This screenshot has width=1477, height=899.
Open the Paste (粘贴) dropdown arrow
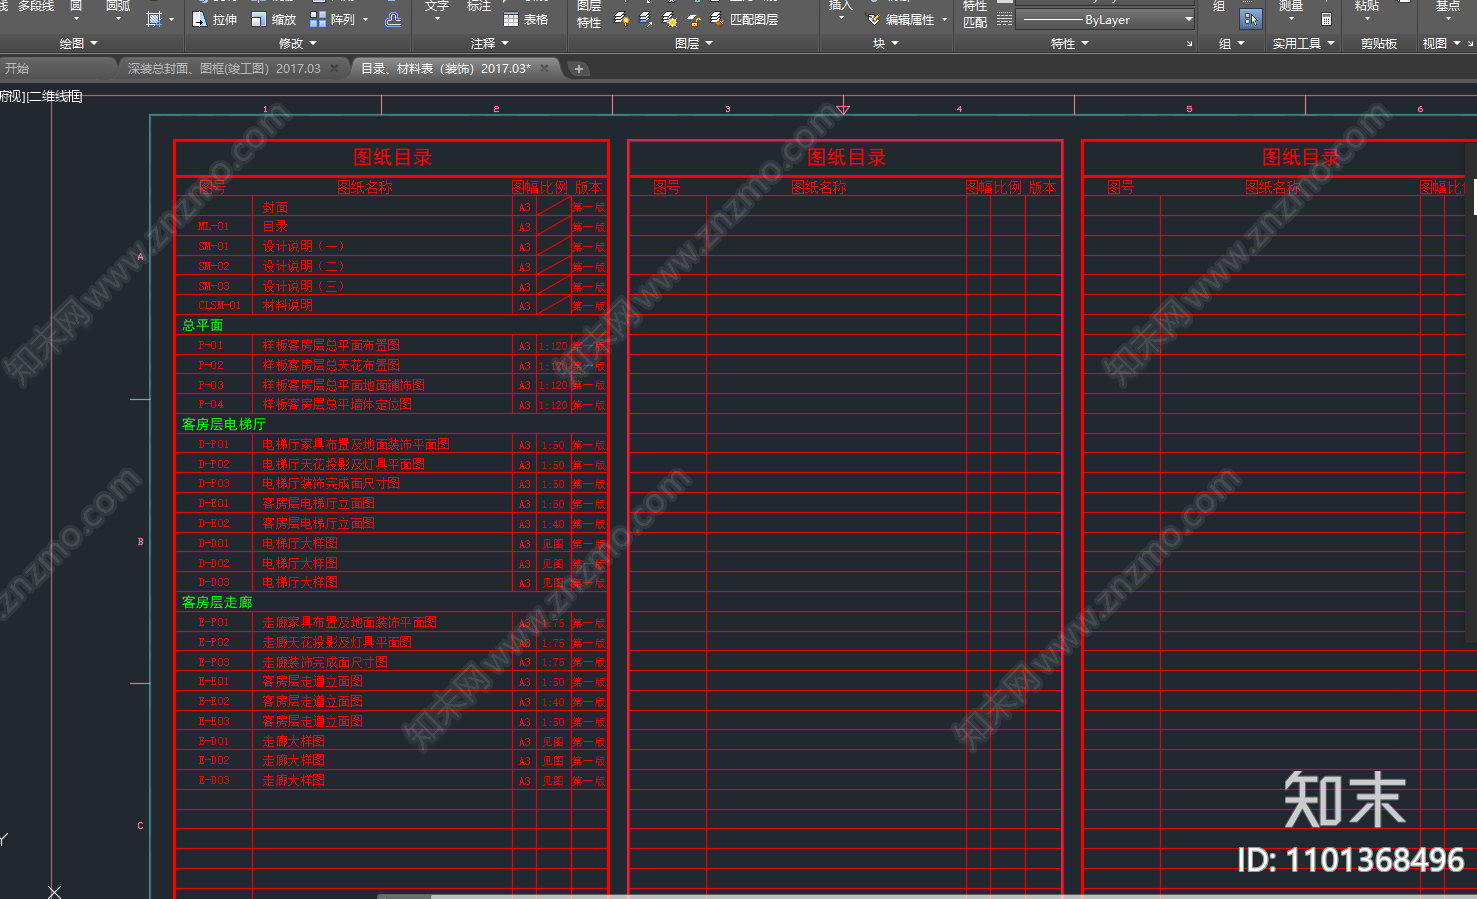[x=1367, y=19]
